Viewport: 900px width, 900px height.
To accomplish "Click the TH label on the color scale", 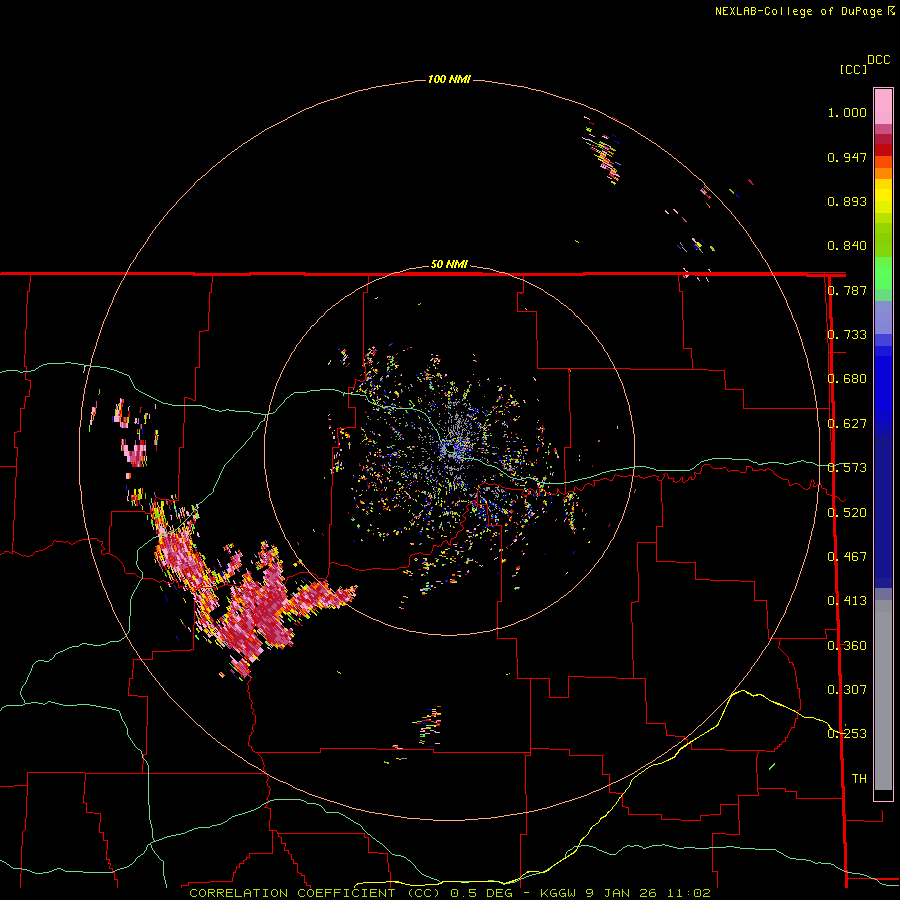I will (859, 778).
